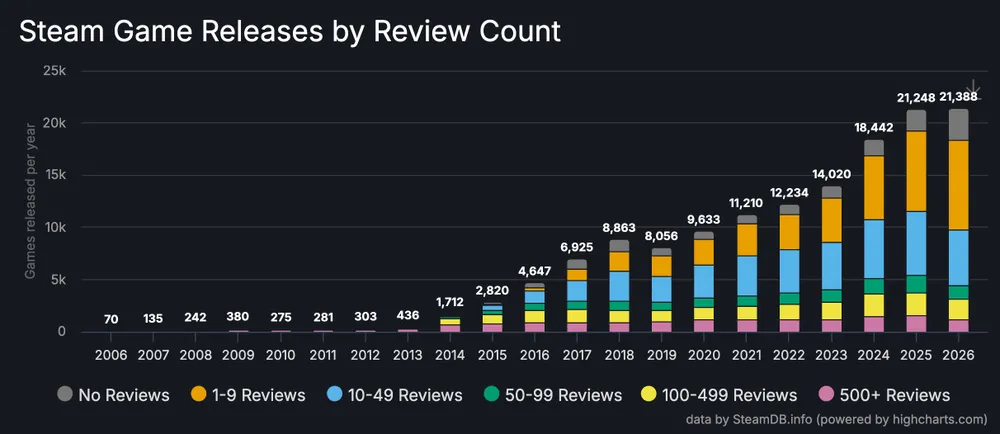Click the 25k y-axis label

[x=54, y=71]
